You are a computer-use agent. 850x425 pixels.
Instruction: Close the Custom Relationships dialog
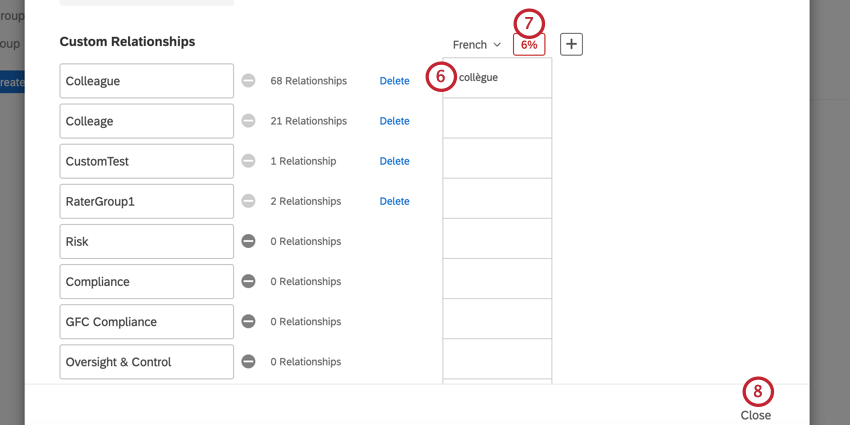tap(755, 415)
